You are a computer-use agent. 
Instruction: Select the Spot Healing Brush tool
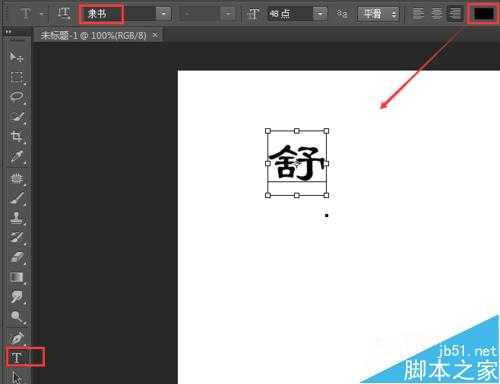pos(16,178)
